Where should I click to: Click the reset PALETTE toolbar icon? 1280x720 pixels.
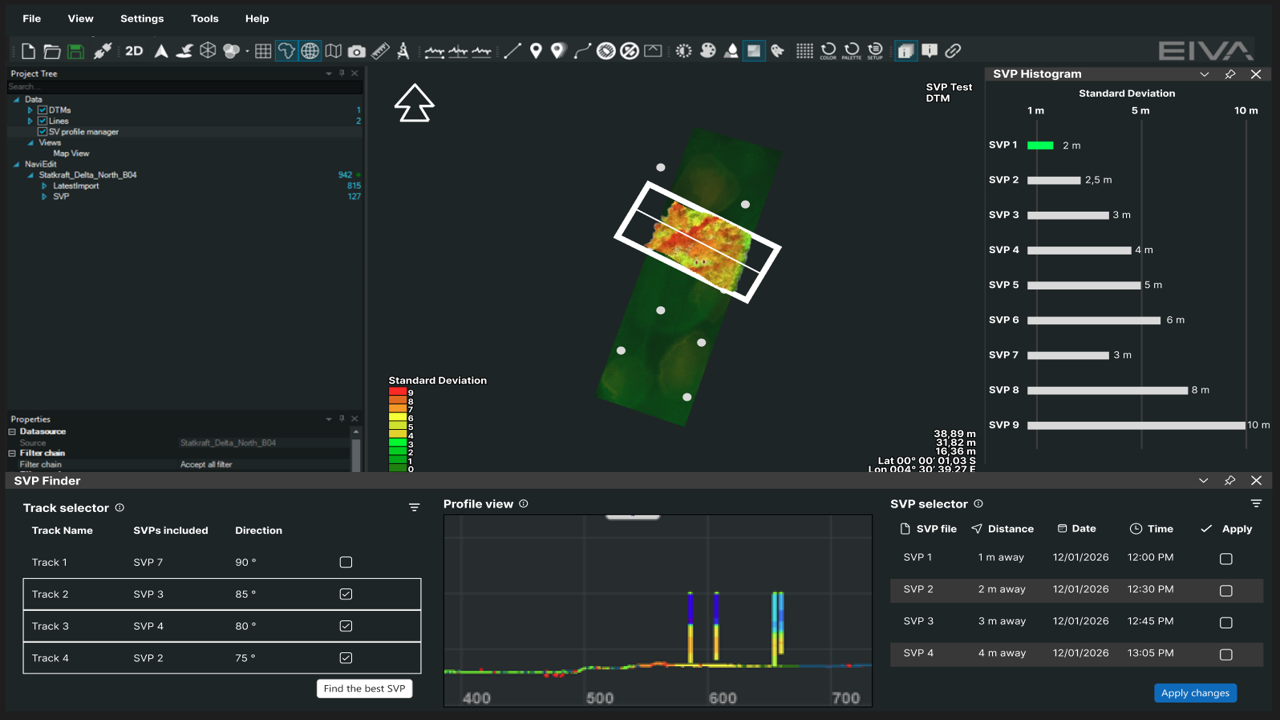coord(852,51)
